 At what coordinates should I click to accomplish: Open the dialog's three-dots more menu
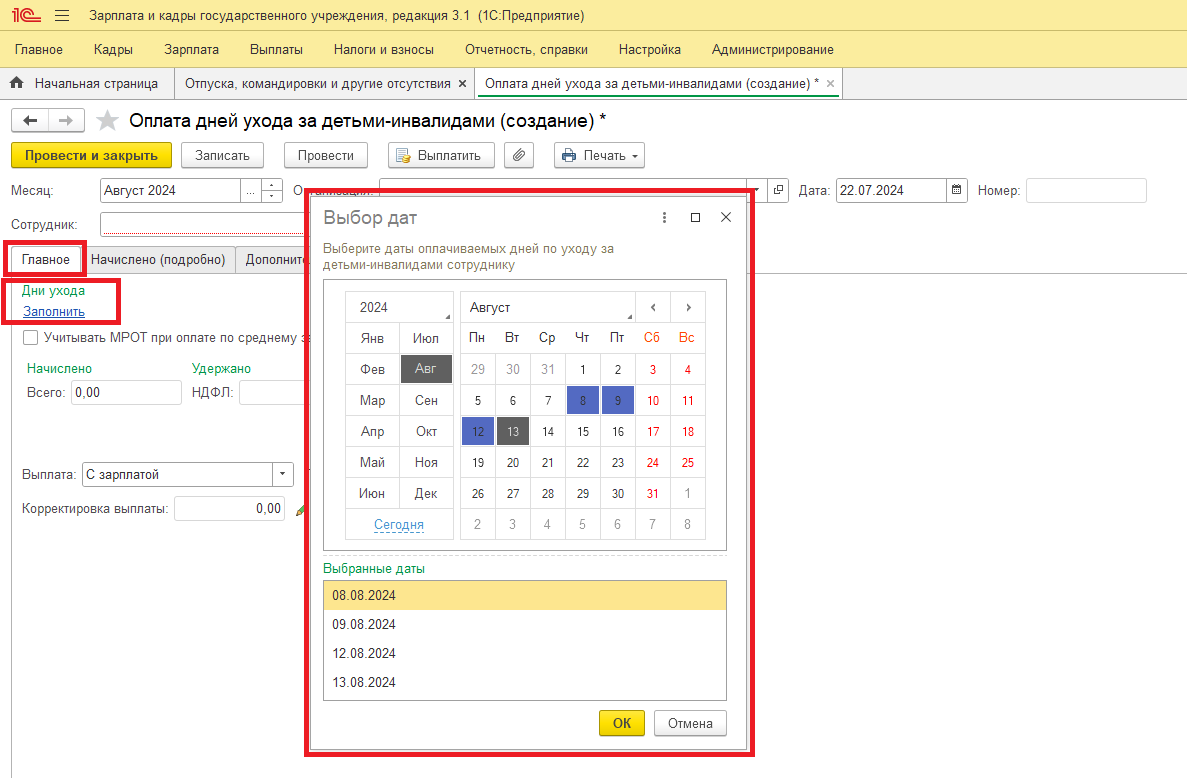pyautogui.click(x=664, y=217)
